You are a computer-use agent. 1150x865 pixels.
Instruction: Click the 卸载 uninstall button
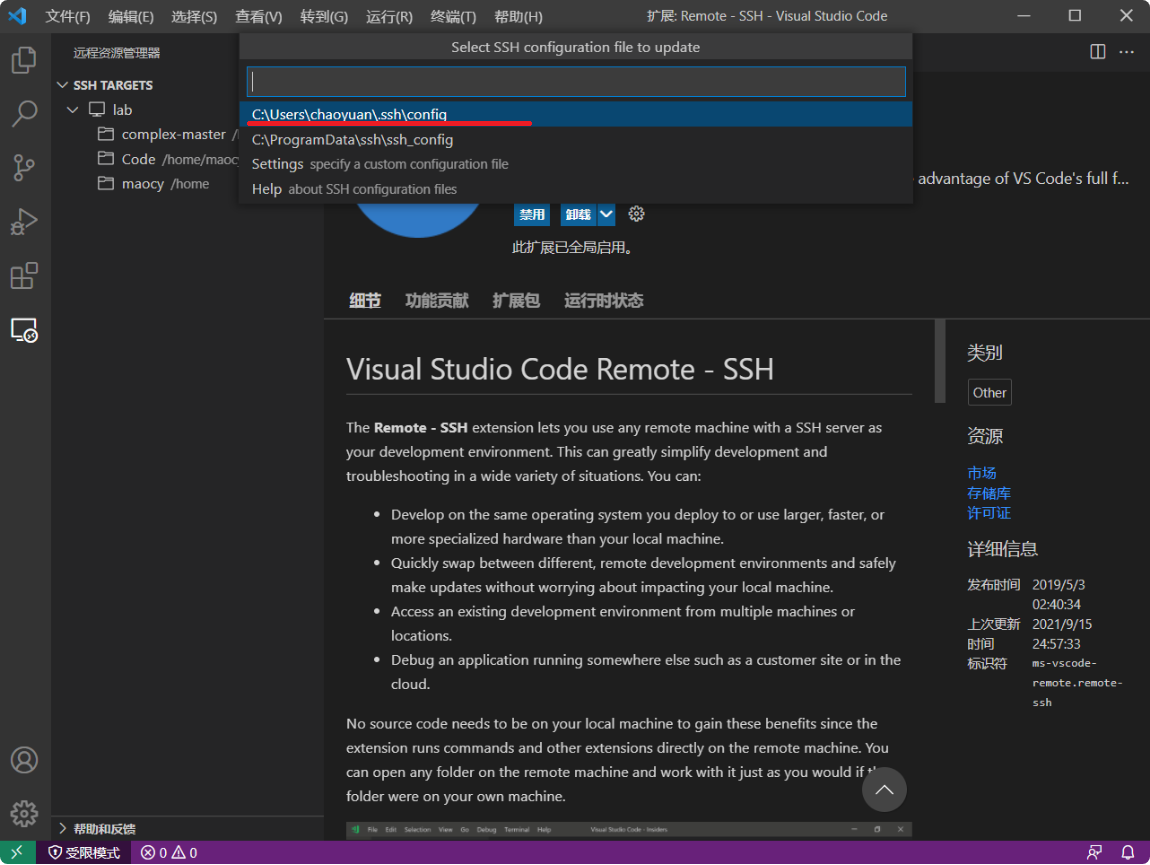[579, 214]
